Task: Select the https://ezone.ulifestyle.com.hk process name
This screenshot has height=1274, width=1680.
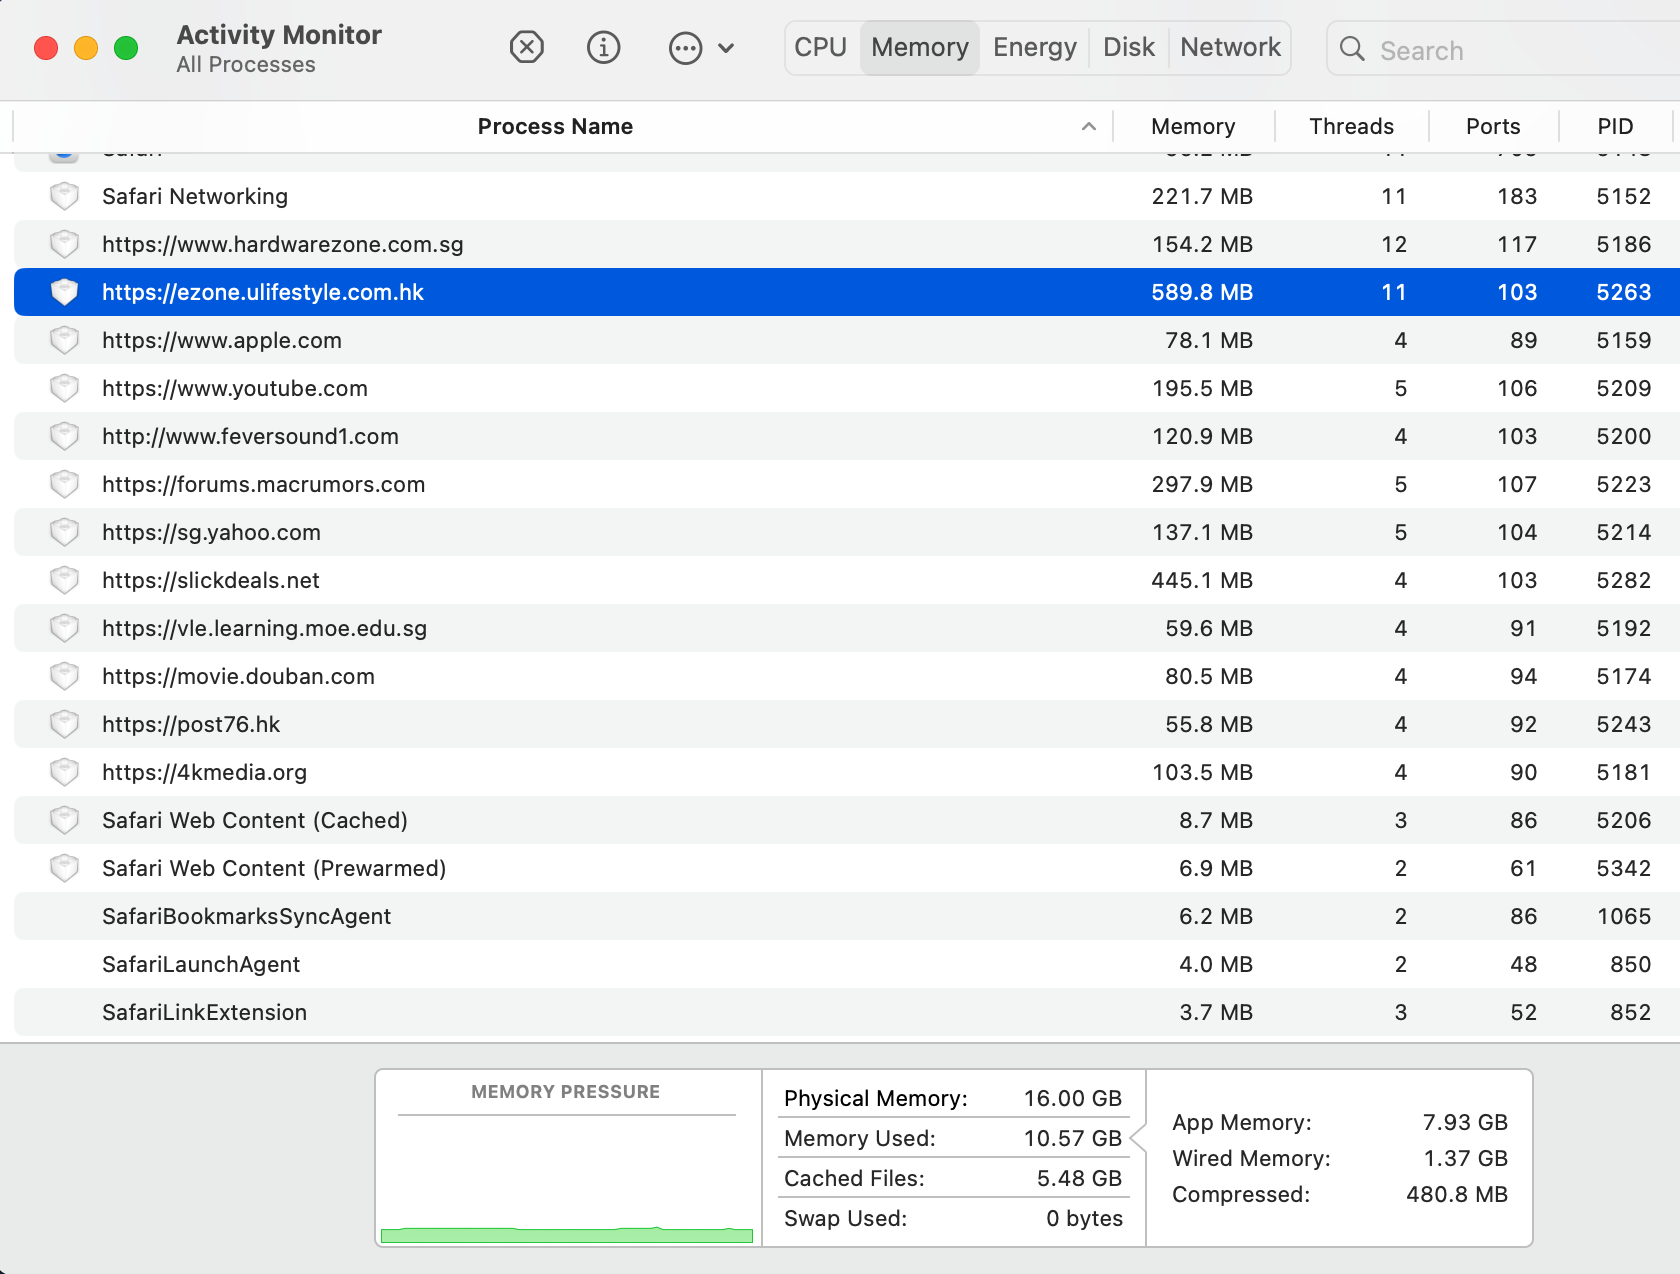Action: point(263,292)
